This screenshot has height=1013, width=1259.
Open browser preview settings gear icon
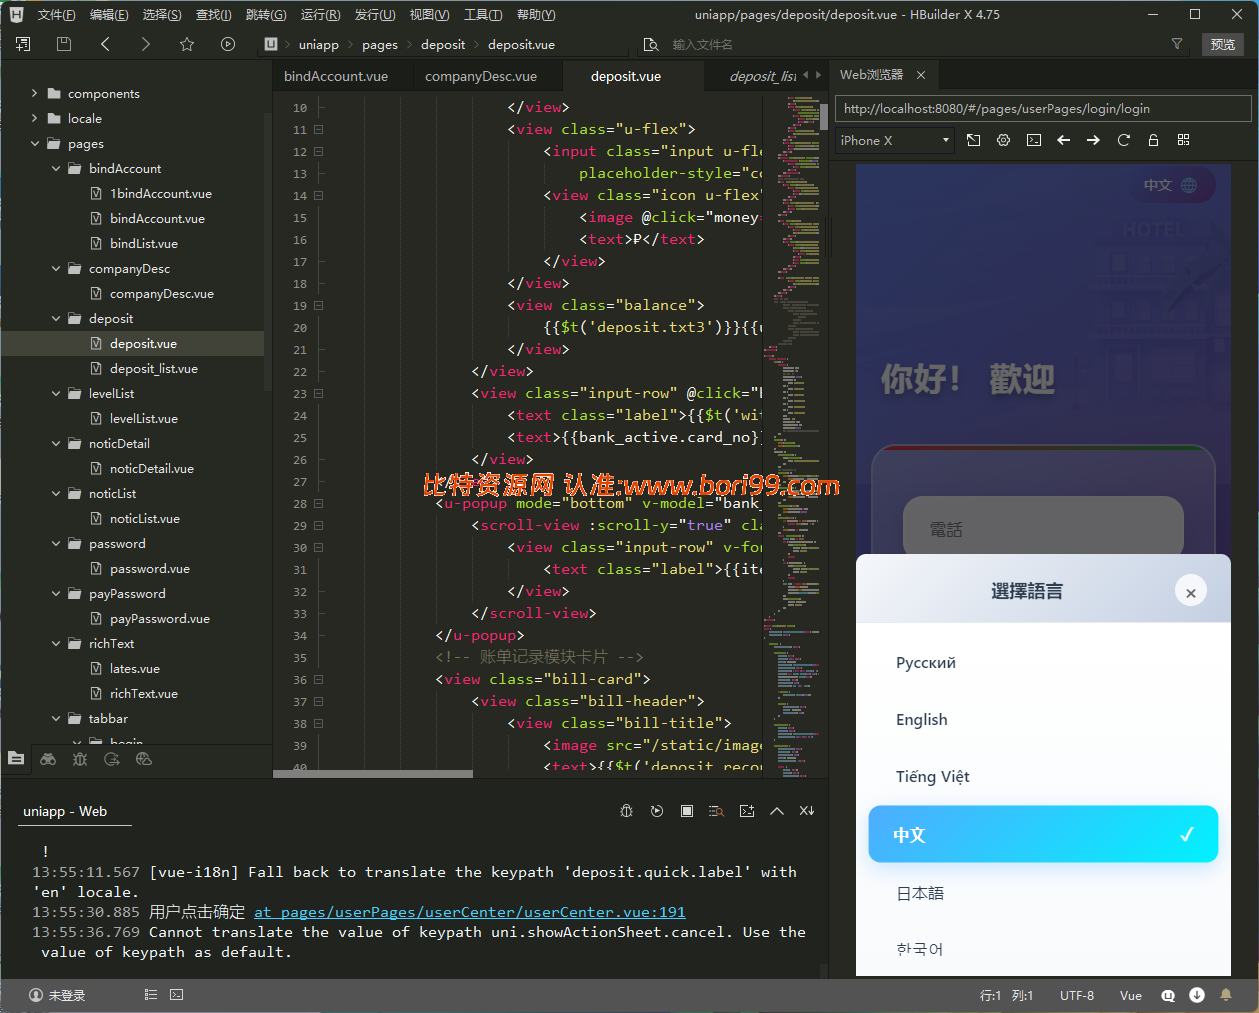pos(1003,140)
